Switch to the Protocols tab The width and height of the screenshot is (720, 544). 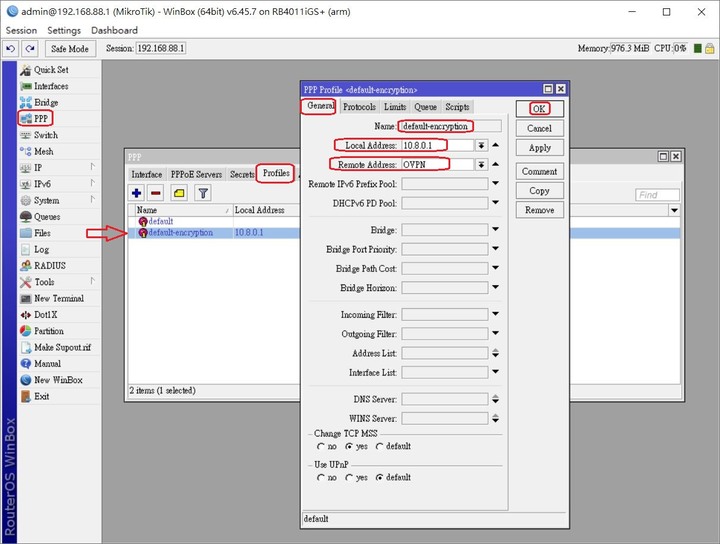tap(359, 107)
